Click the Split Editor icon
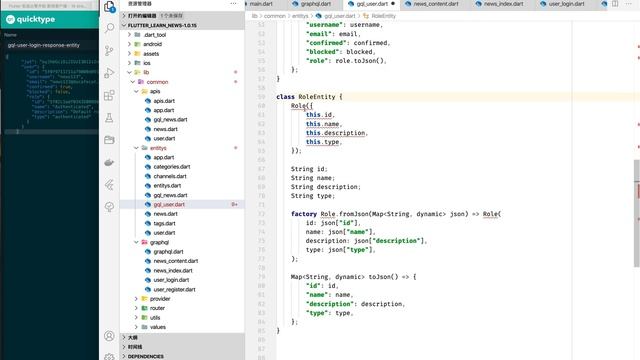Screen dimensions: 640x360 click(x=615, y=4)
